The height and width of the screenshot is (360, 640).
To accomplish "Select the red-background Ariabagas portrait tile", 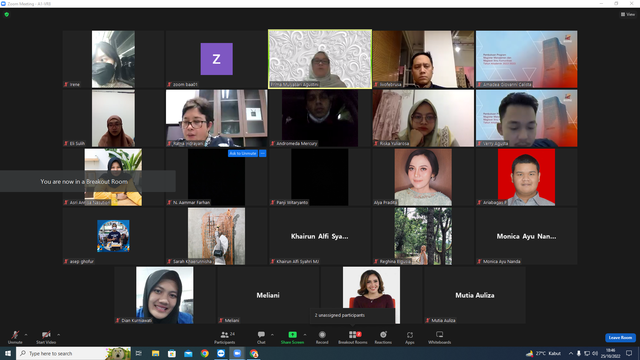I will [x=527, y=177].
